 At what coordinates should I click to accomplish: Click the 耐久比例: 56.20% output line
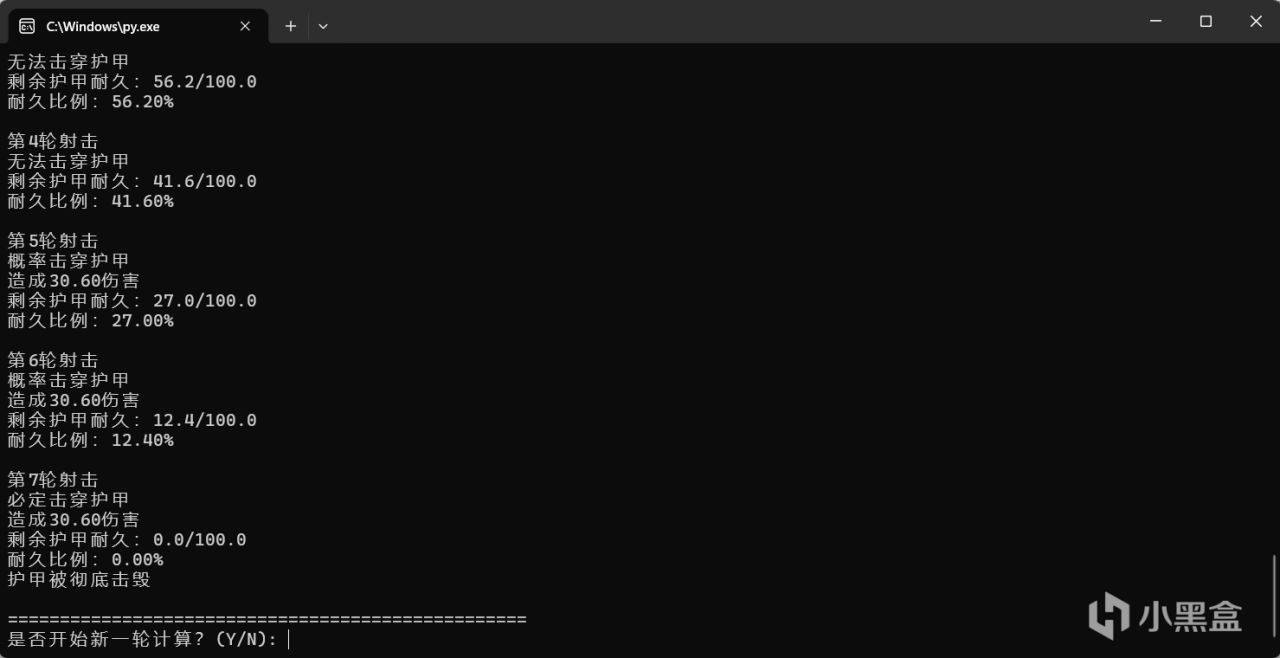pos(90,101)
